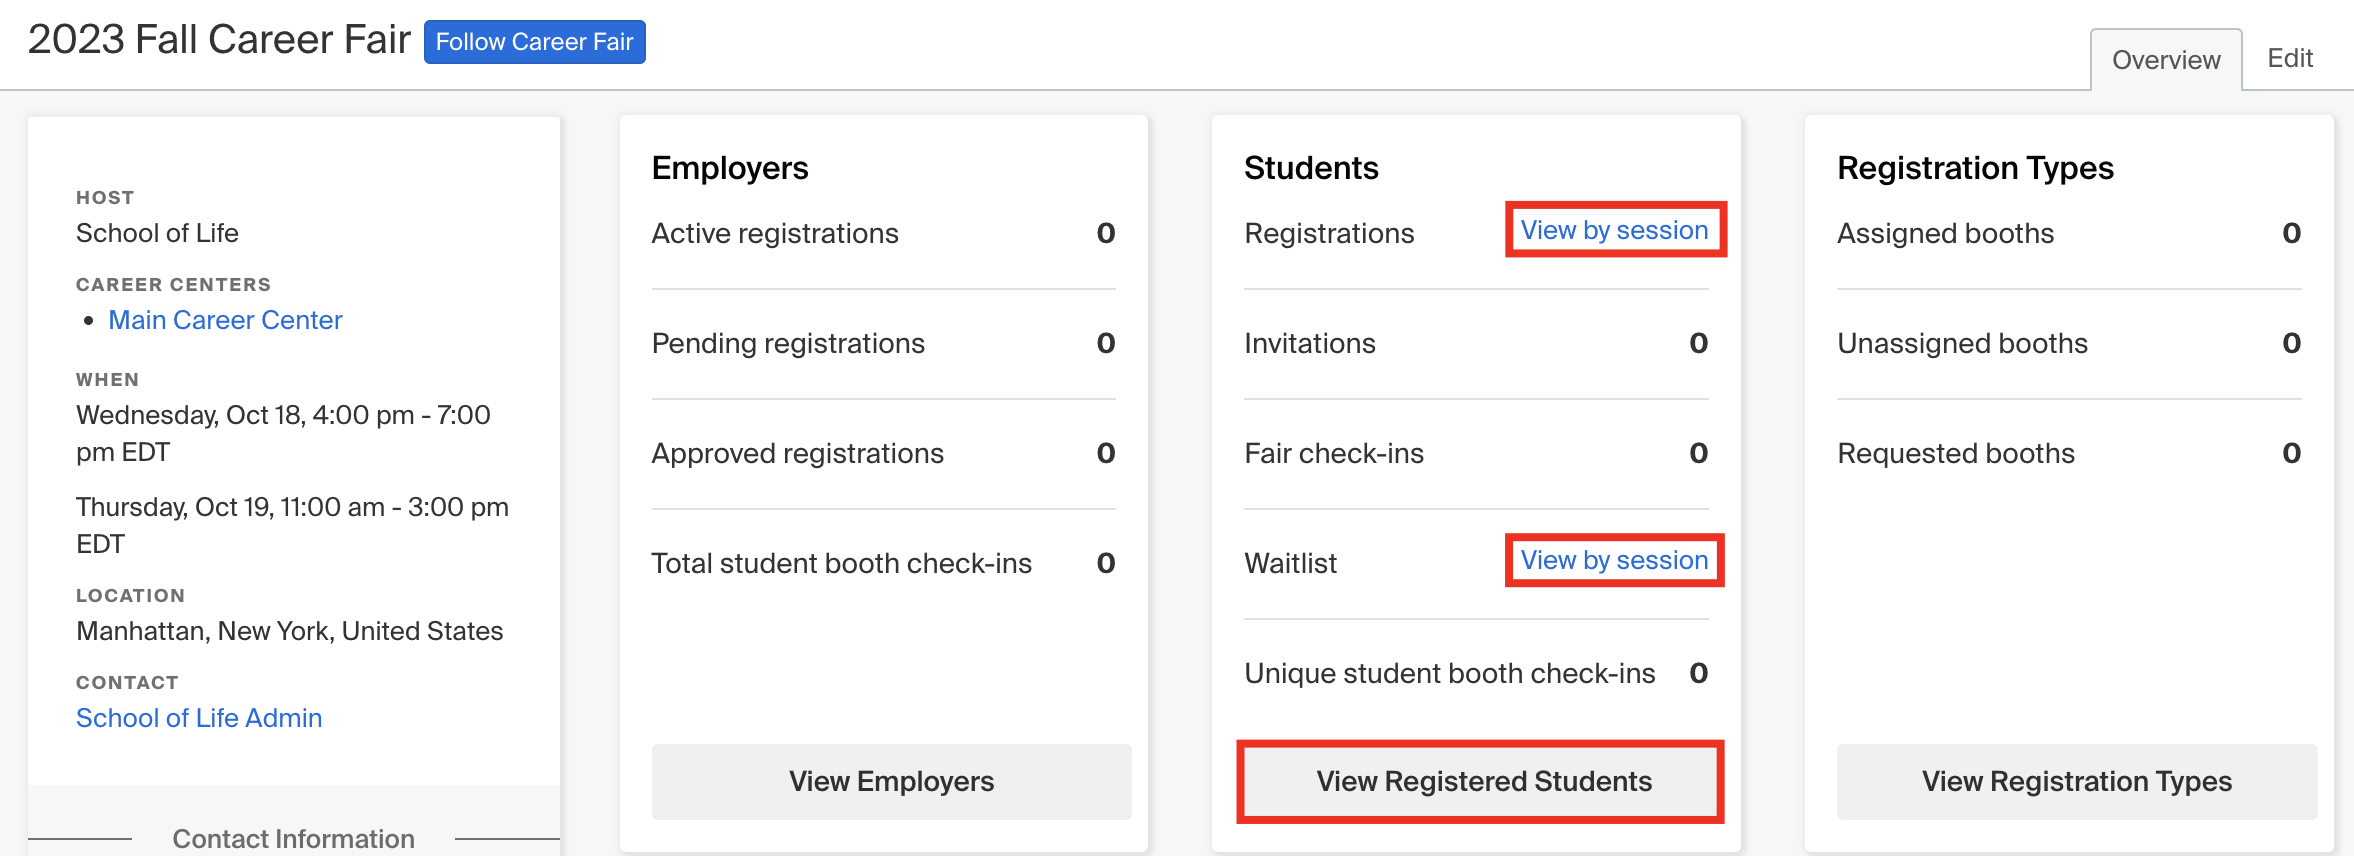2354x856 pixels.
Task: Click the Approved registrations row label
Action: coord(797,453)
